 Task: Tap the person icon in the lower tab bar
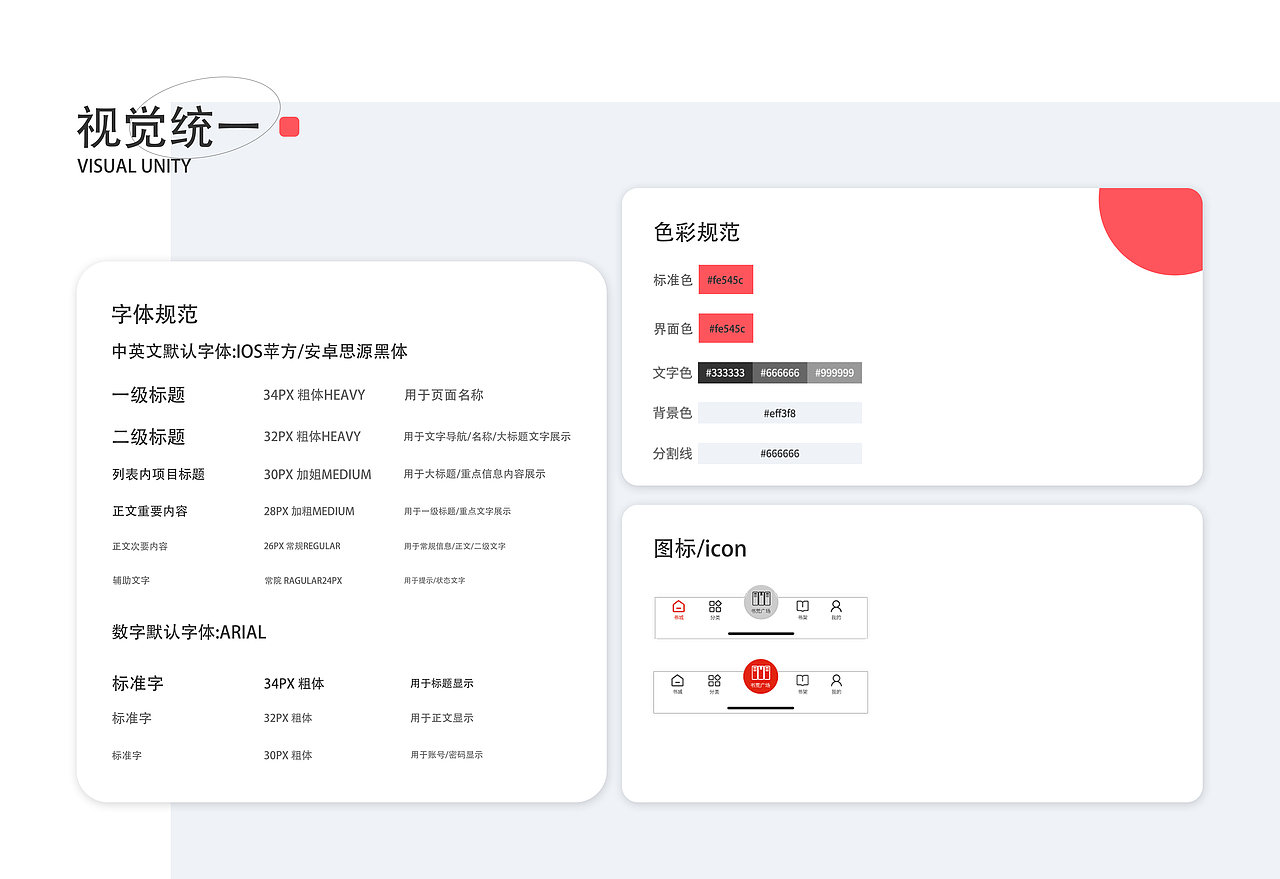click(x=836, y=679)
